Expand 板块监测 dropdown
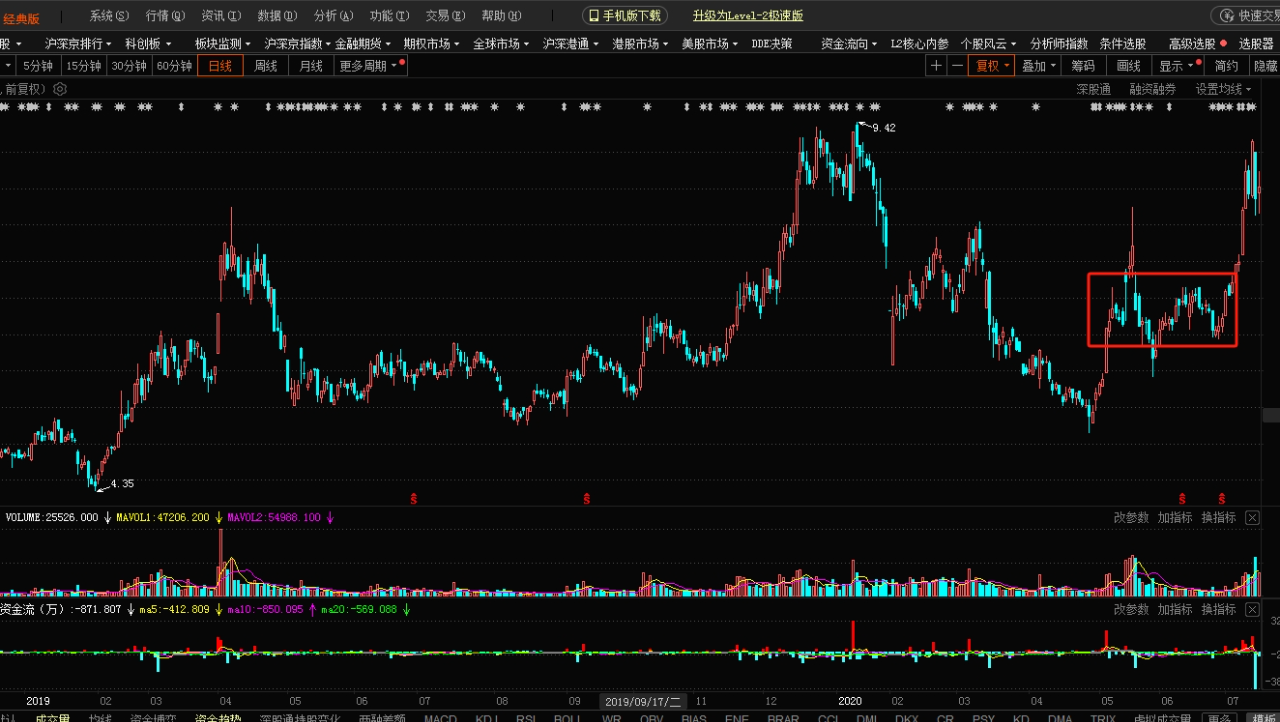The height and width of the screenshot is (722, 1280). [x=224, y=44]
